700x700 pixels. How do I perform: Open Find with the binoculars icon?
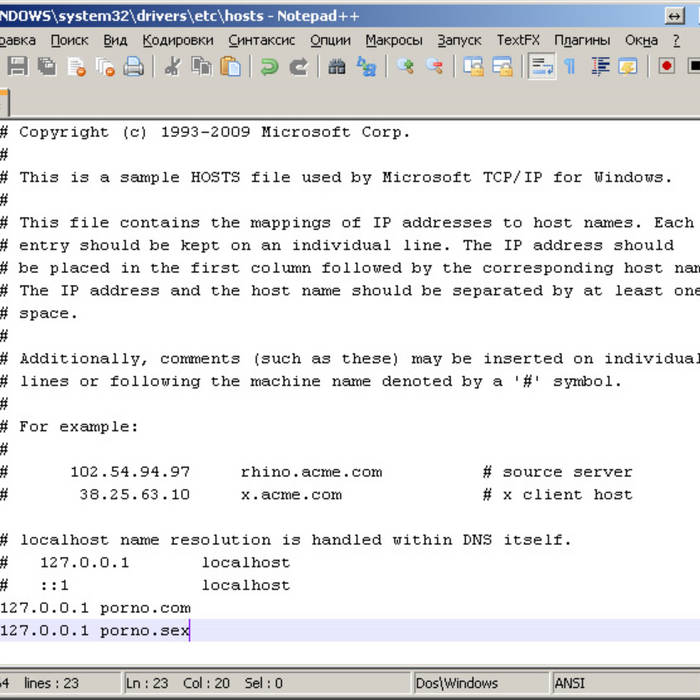337,67
